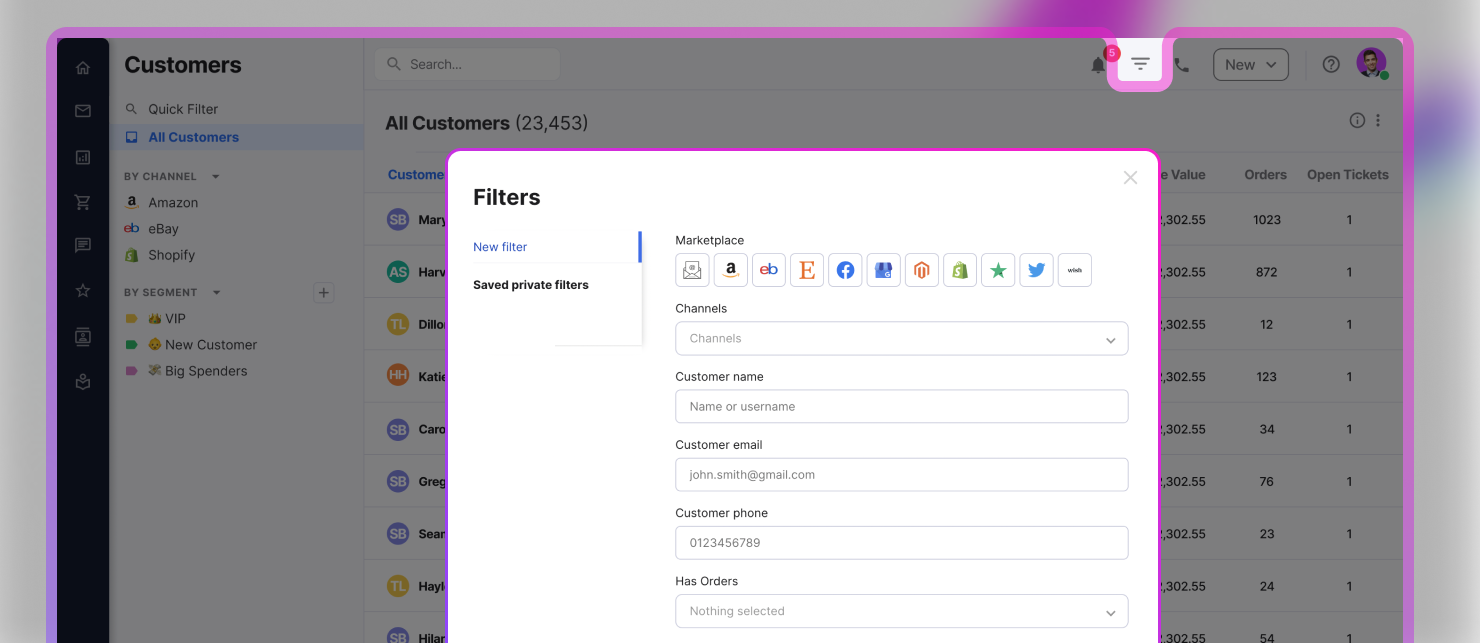Viewport: 1480px width, 643px height.
Task: Select Shopify marketplace icon in Filters
Action: [960, 270]
